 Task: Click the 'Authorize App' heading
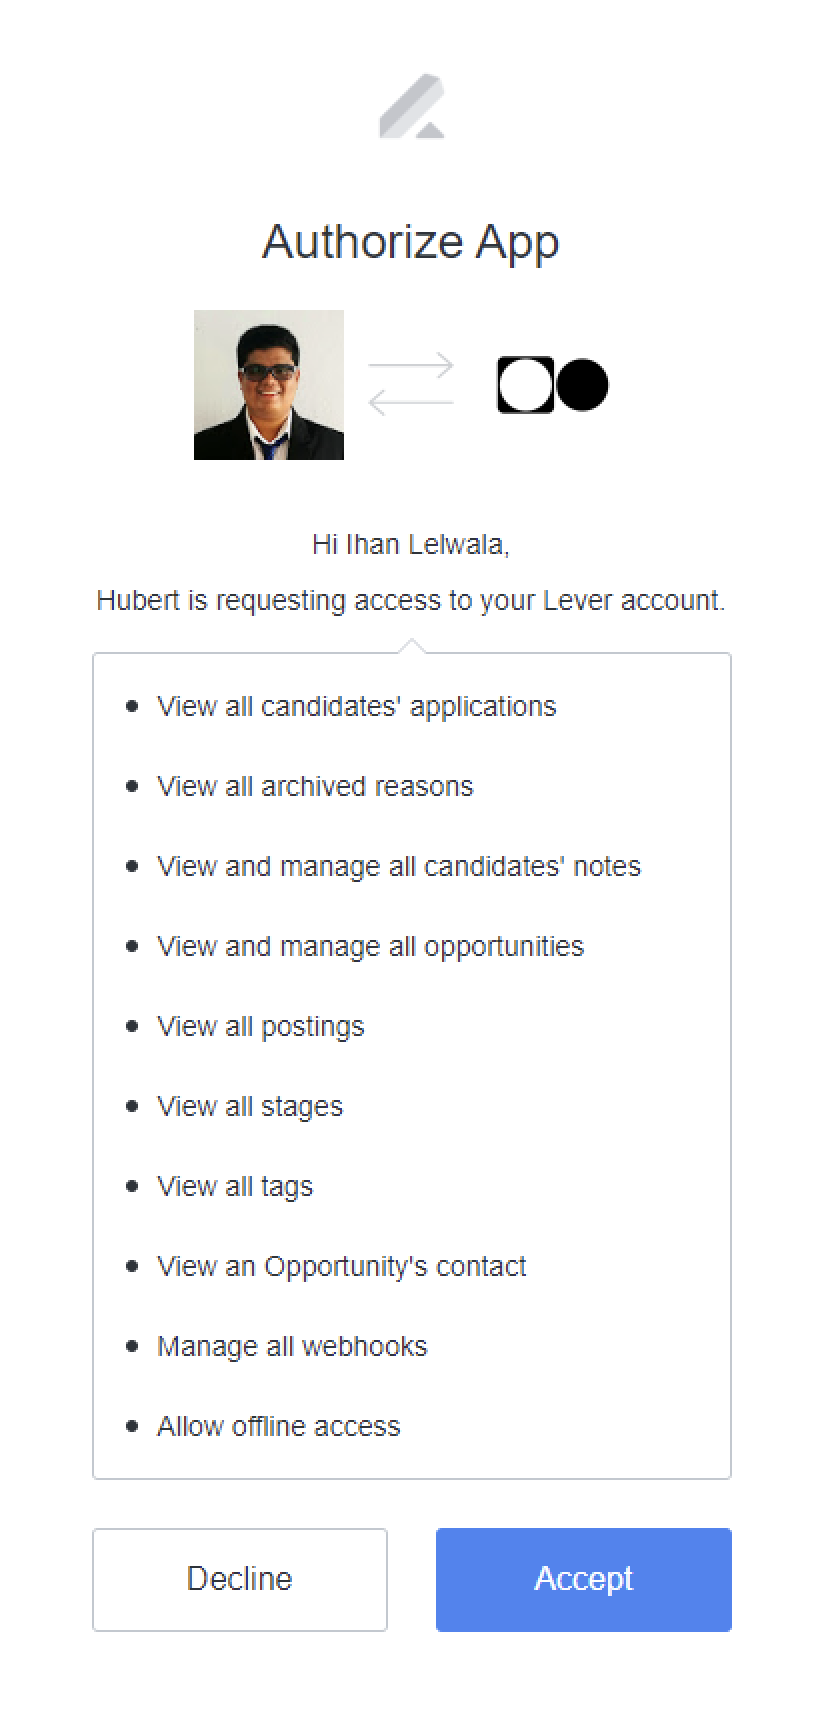coord(411,241)
